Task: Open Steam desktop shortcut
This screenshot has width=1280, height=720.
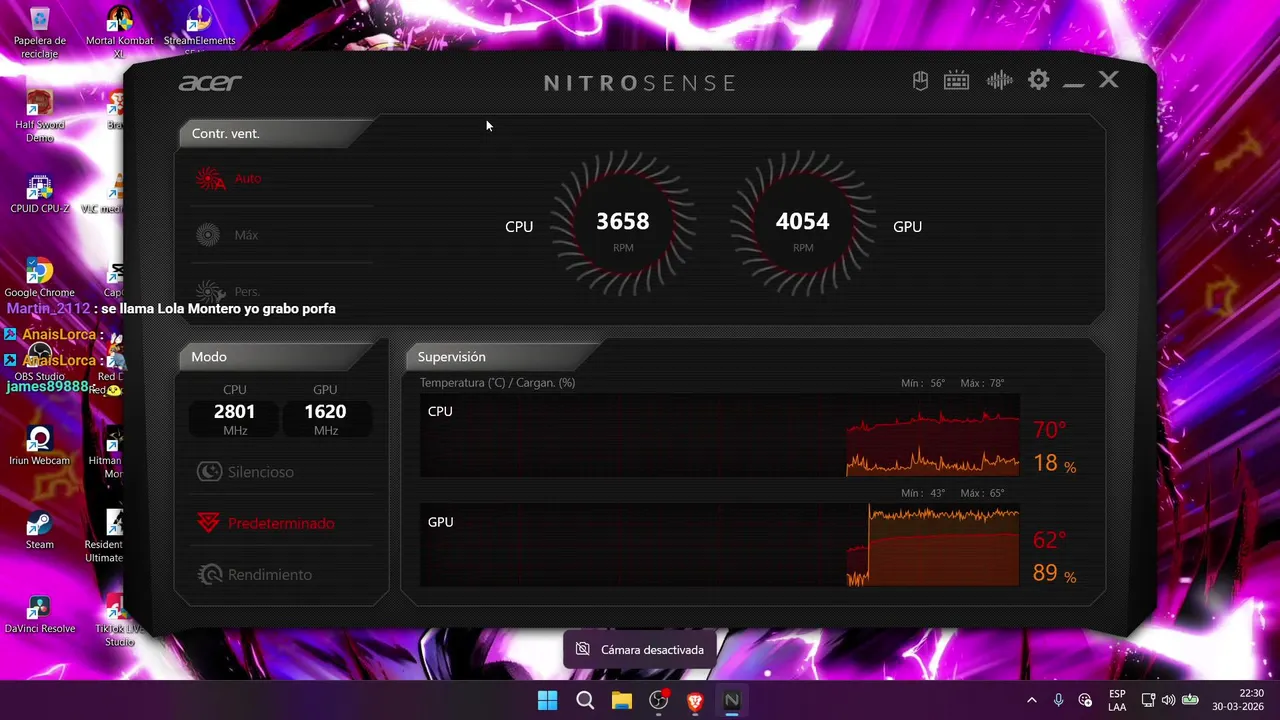Action: 40,530
